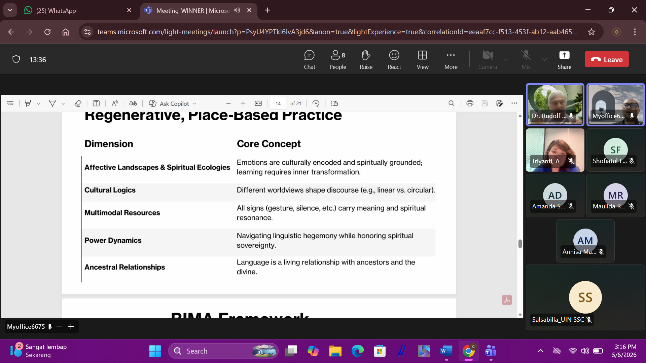Image resolution: width=646 pixels, height=363 pixels.
Task: Toggle audio mute on the Meeting tab
Action: point(237,10)
